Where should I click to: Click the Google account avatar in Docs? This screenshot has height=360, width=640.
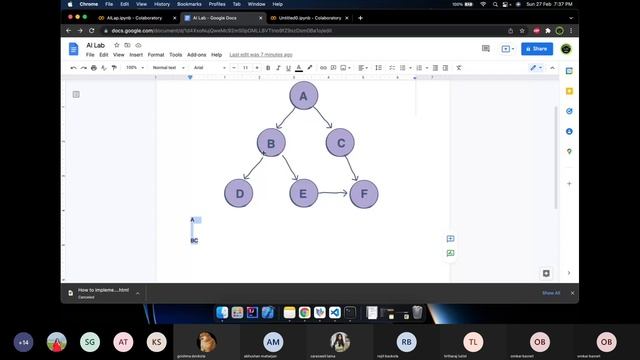pyautogui.click(x=566, y=49)
